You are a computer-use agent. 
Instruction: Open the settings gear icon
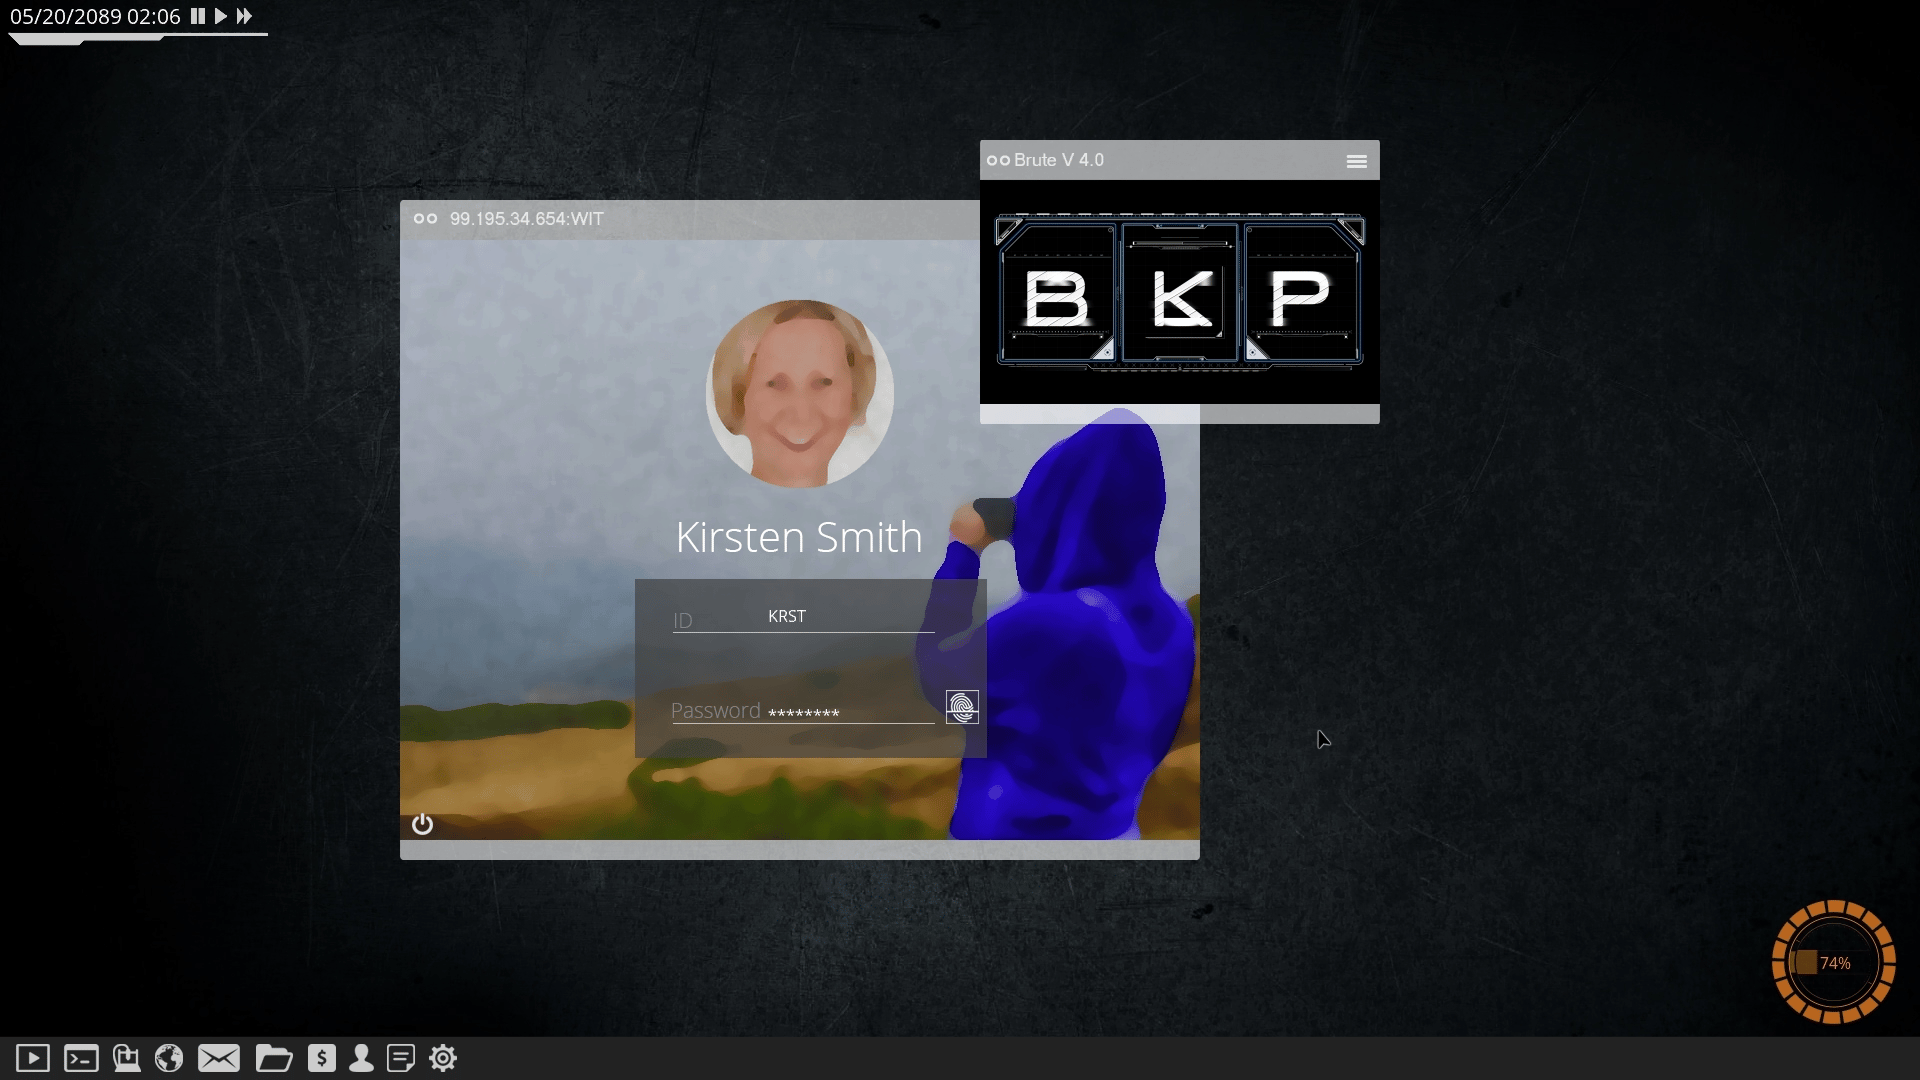click(443, 1058)
